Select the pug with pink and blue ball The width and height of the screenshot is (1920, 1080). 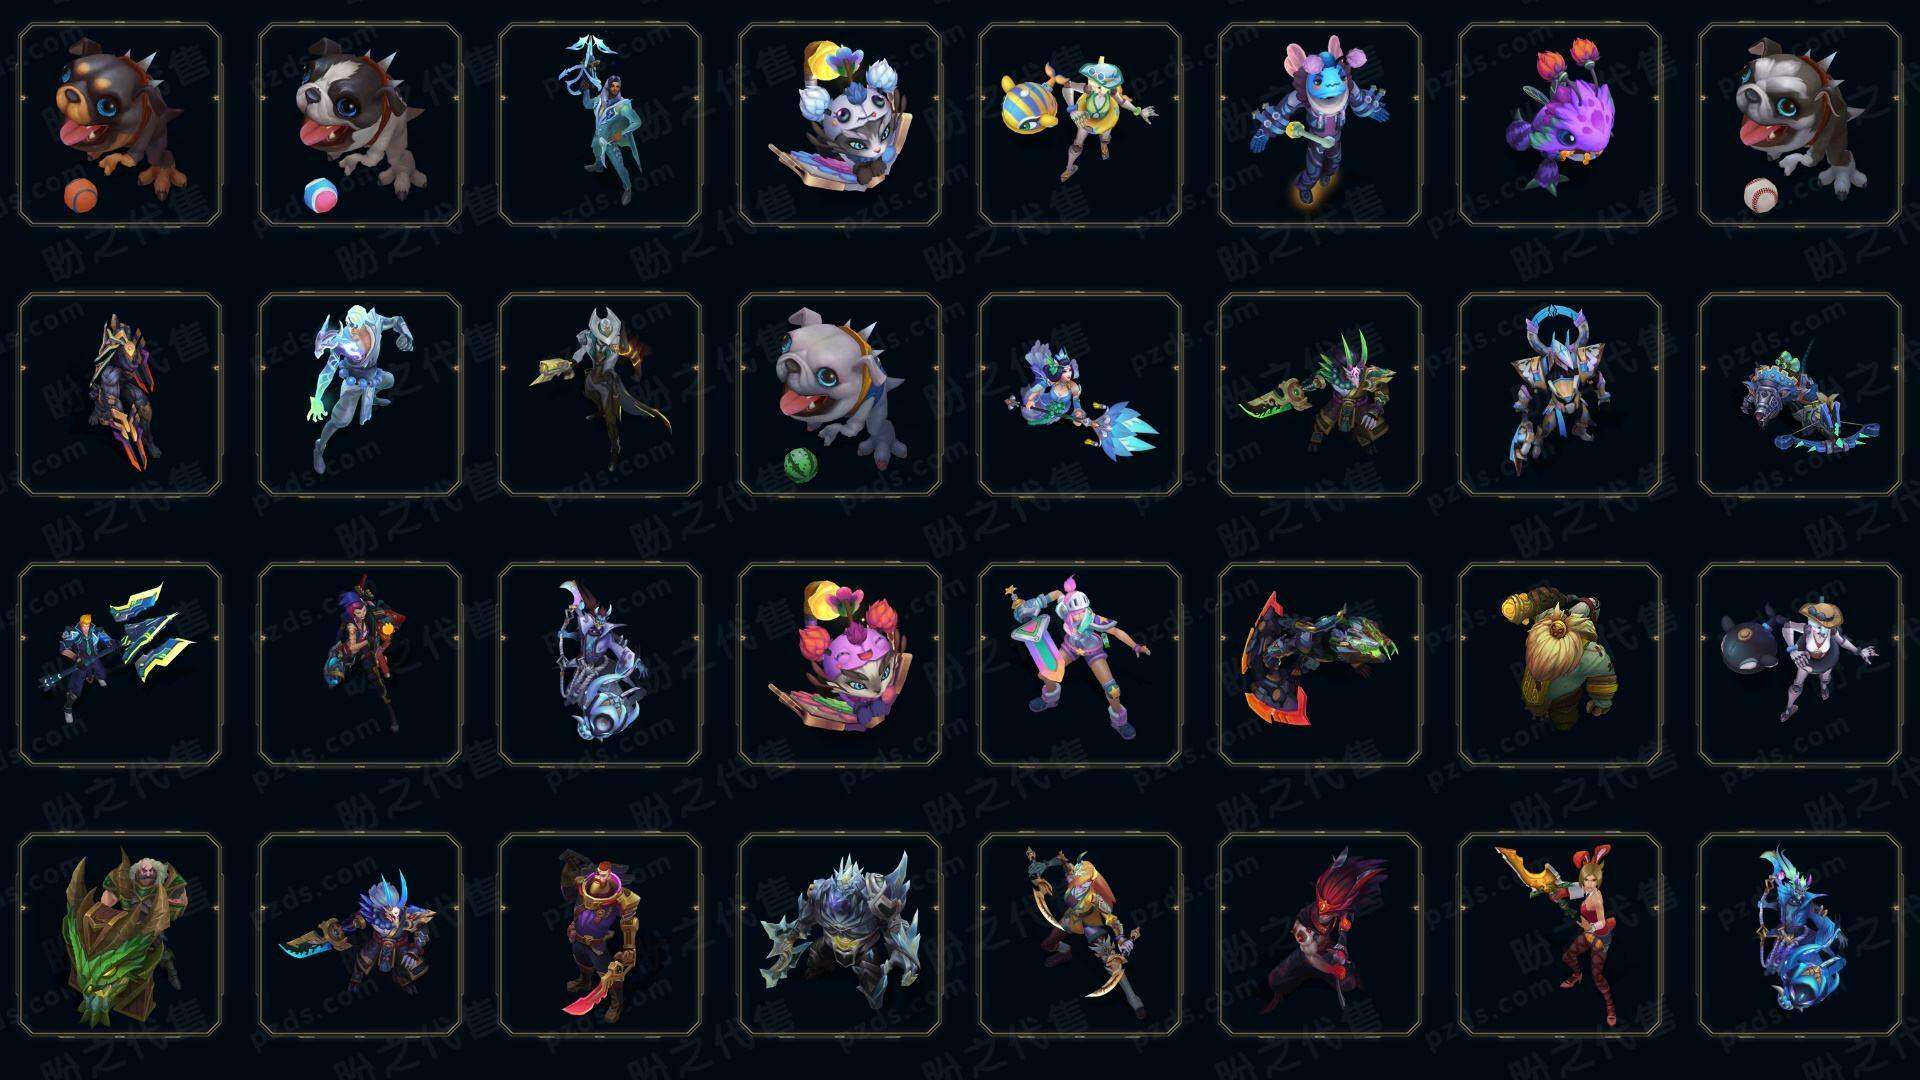click(360, 125)
